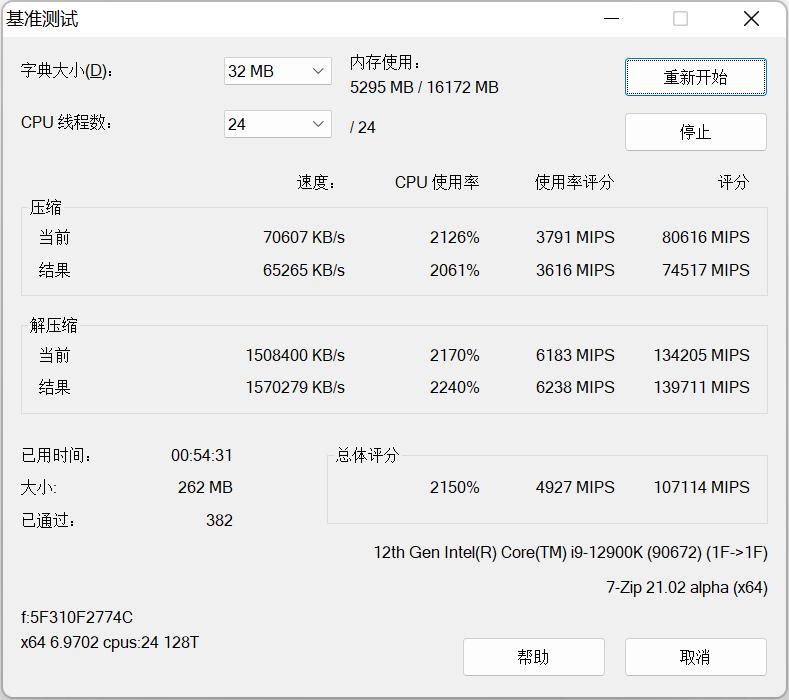Click the 解压缩 group label
Viewport: 789px width, 700px height.
[53, 325]
